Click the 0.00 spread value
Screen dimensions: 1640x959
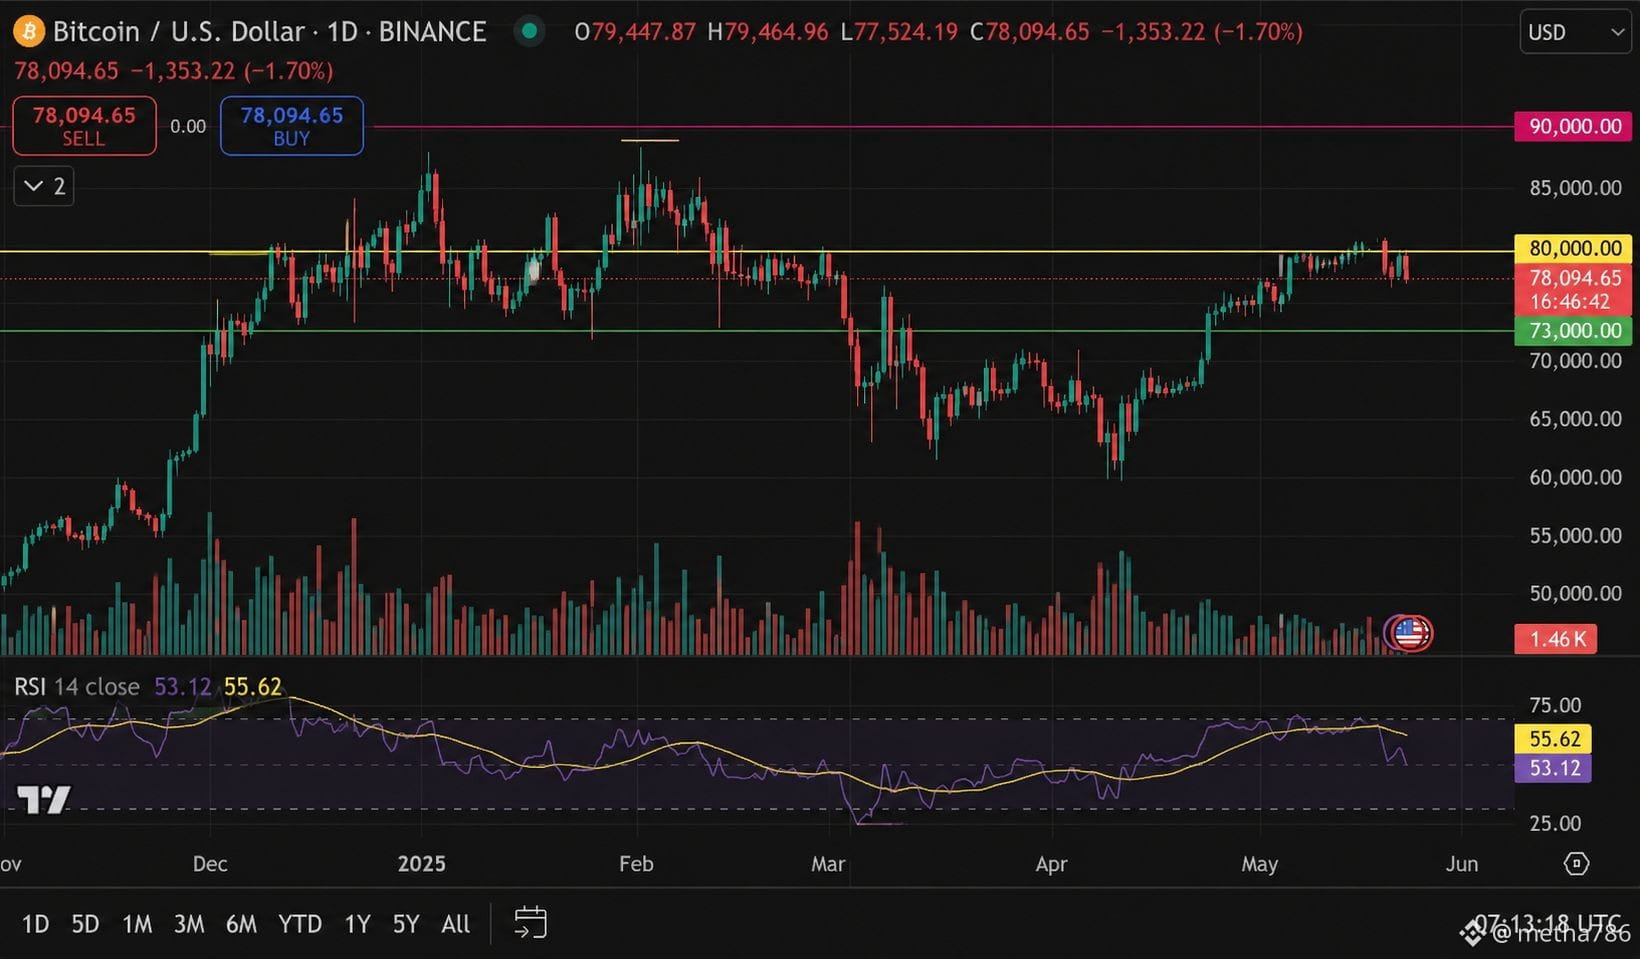[x=188, y=126]
